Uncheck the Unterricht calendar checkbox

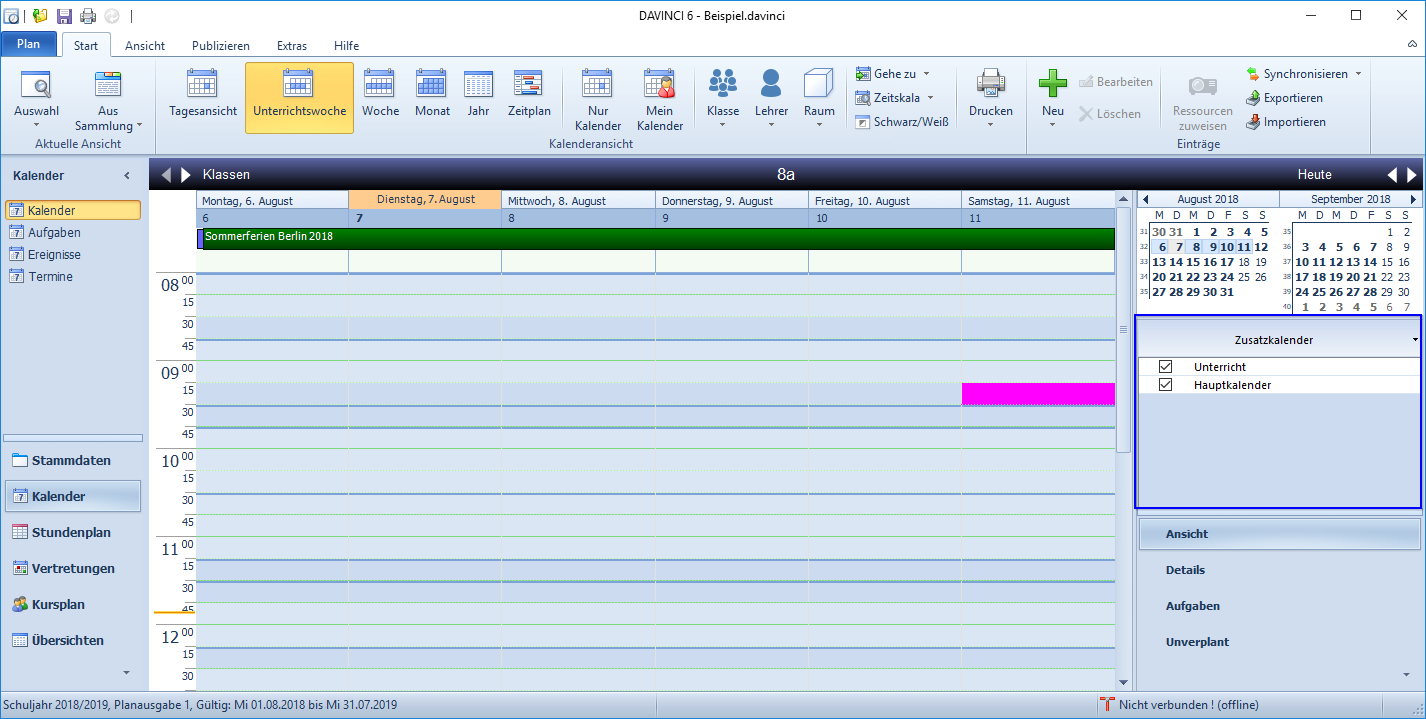point(1165,367)
